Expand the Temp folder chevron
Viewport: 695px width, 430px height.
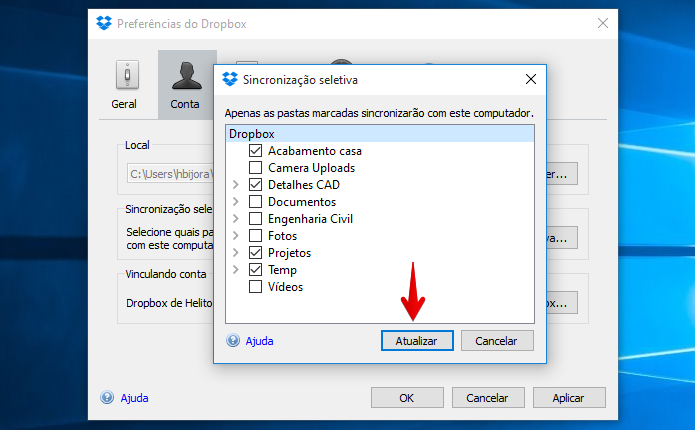click(236, 270)
